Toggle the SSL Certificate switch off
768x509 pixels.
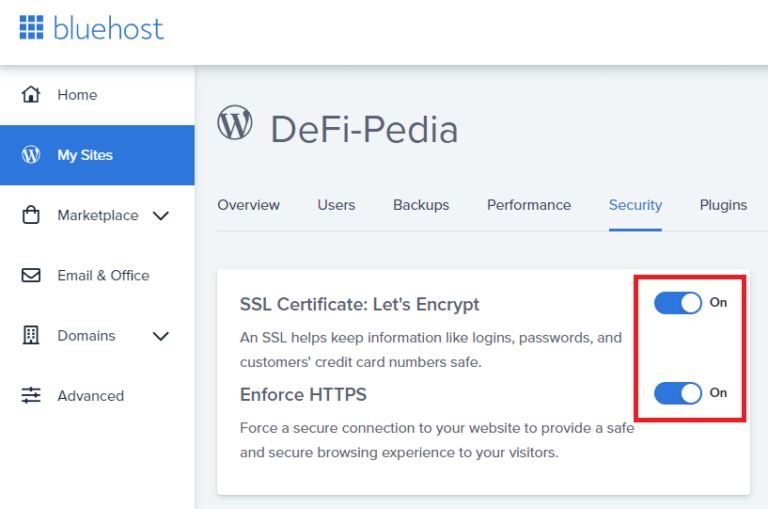pyautogui.click(x=678, y=303)
